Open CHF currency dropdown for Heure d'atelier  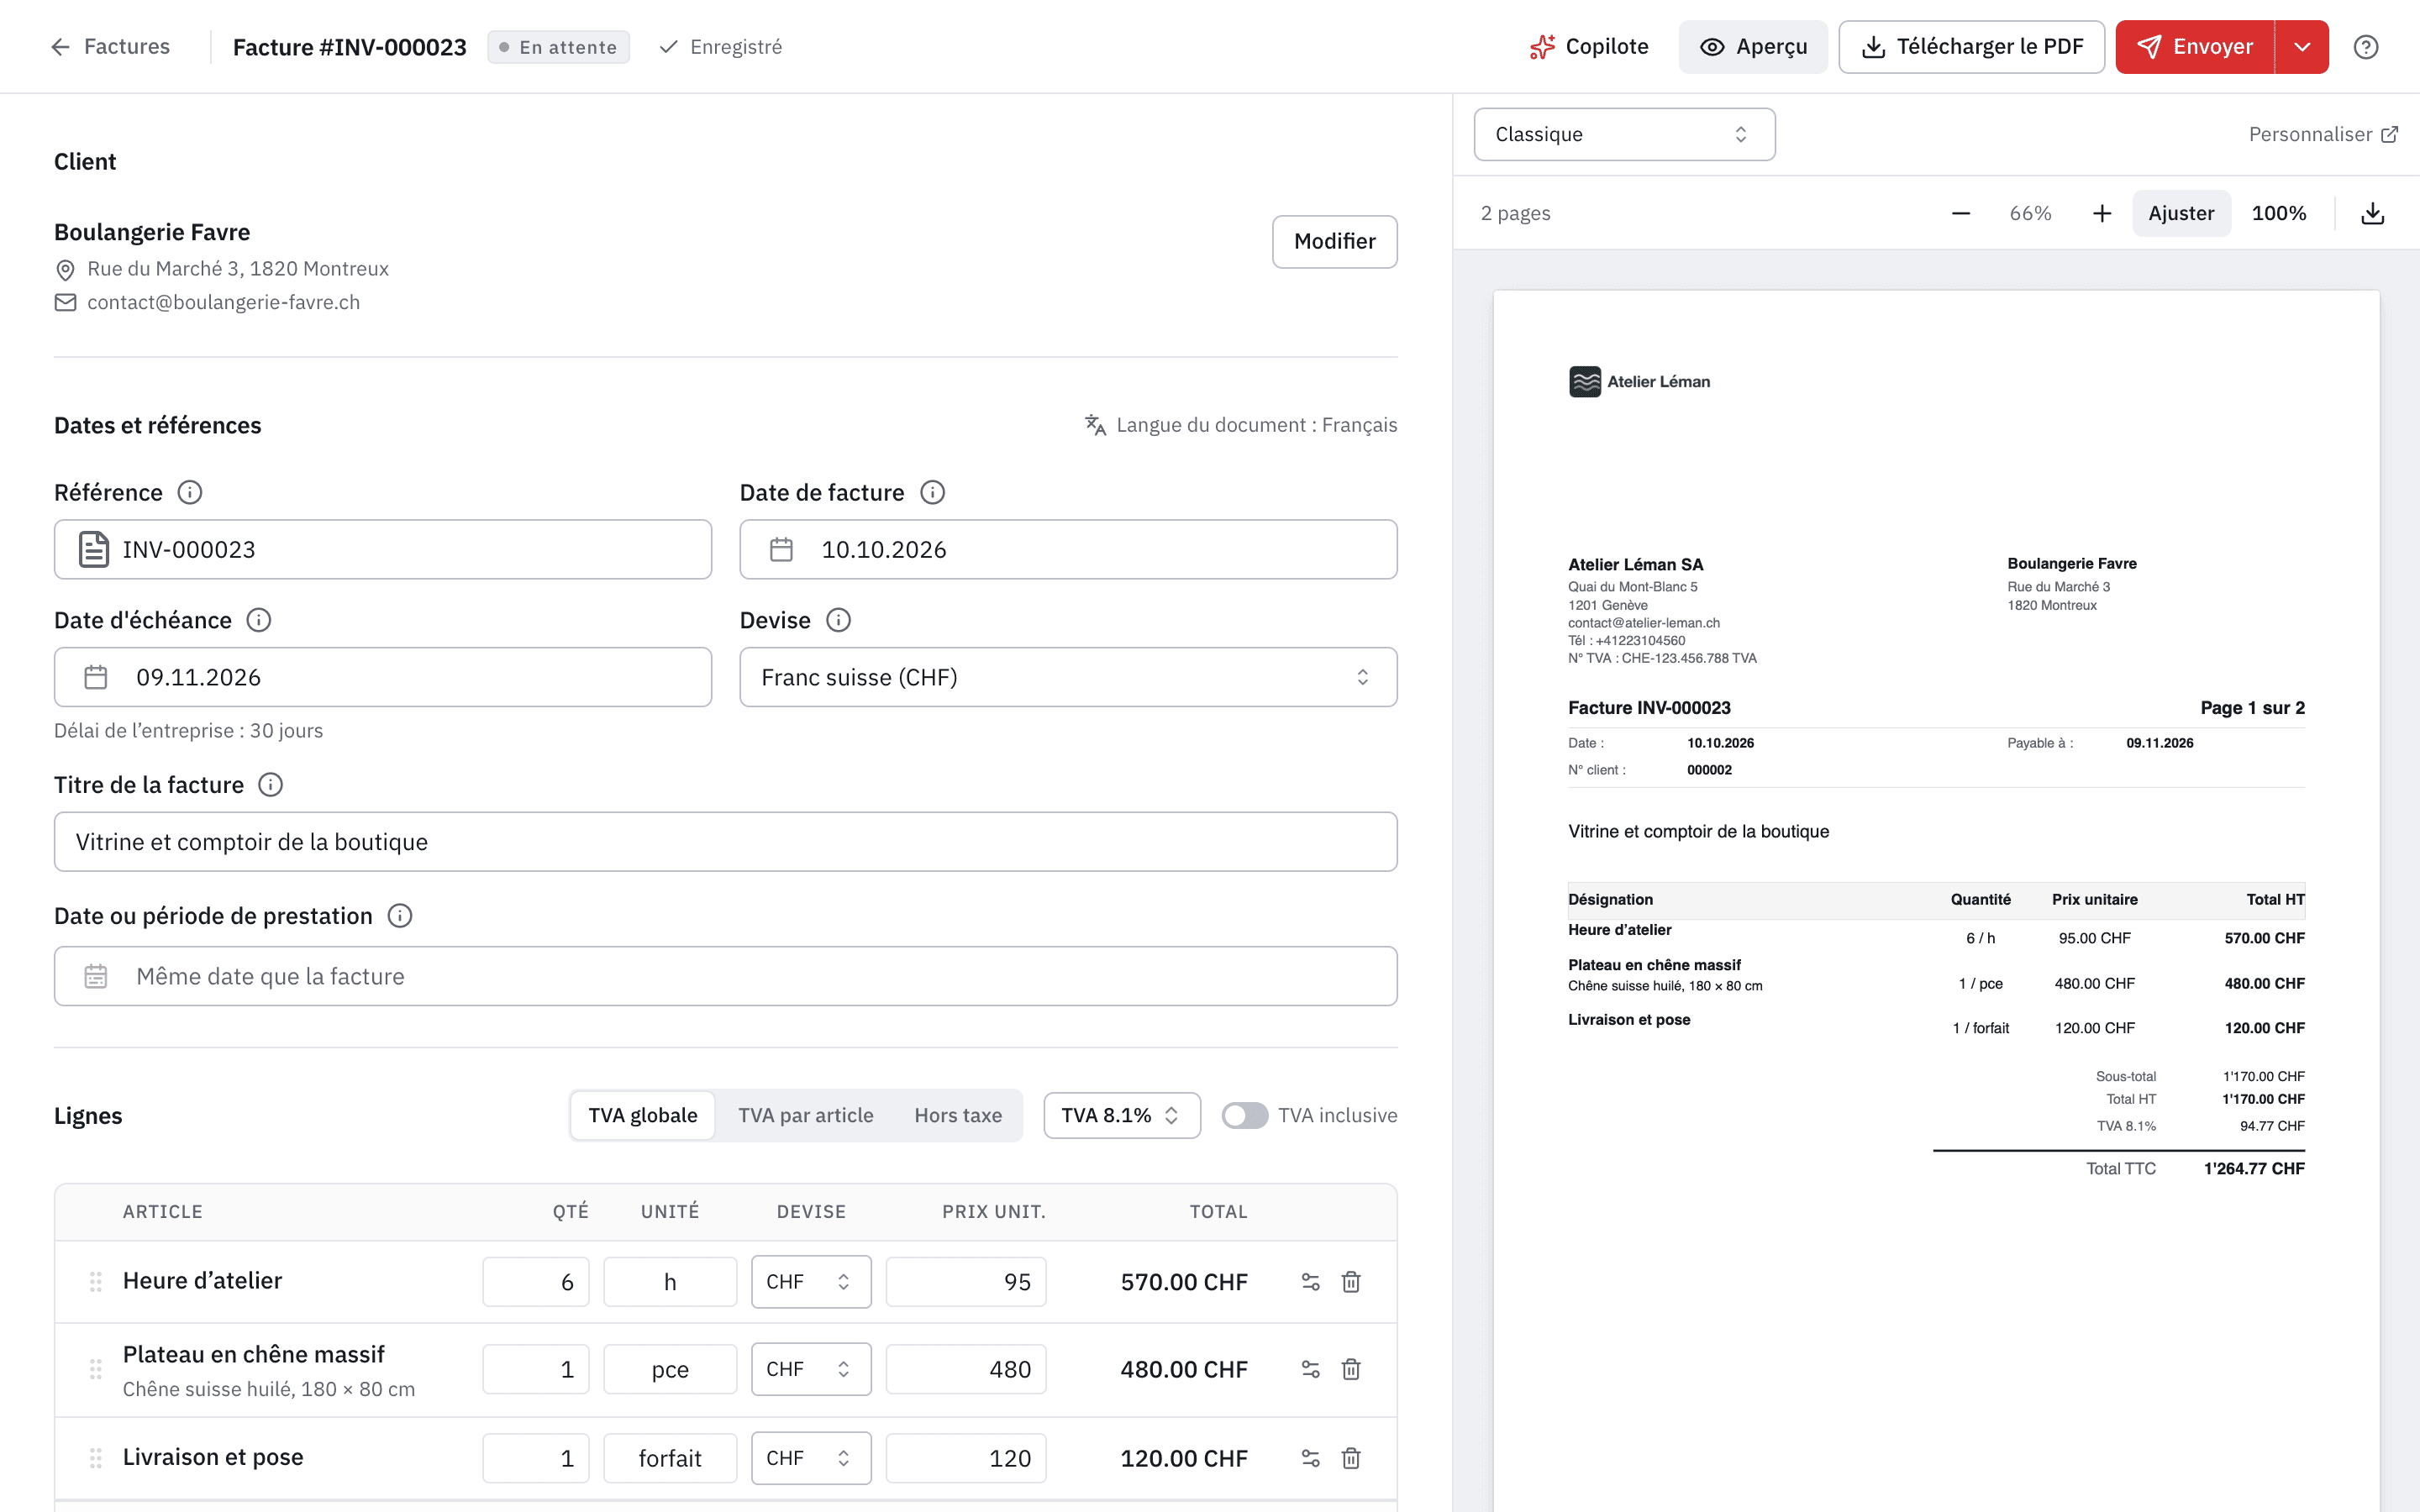[x=811, y=1282]
